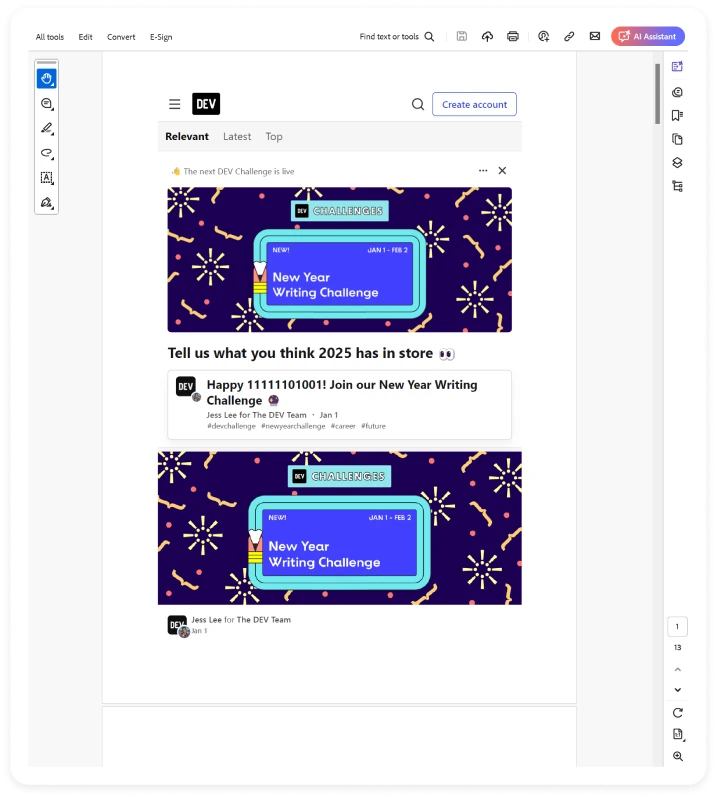
Task: Select the Hand tool in the left toolbar
Action: coord(46,79)
